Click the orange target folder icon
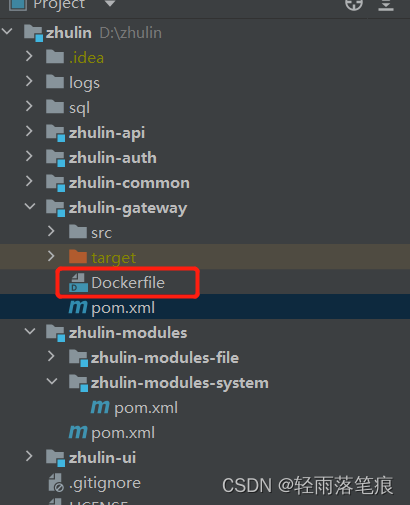Screen dimensions: 410x505 [78, 256]
